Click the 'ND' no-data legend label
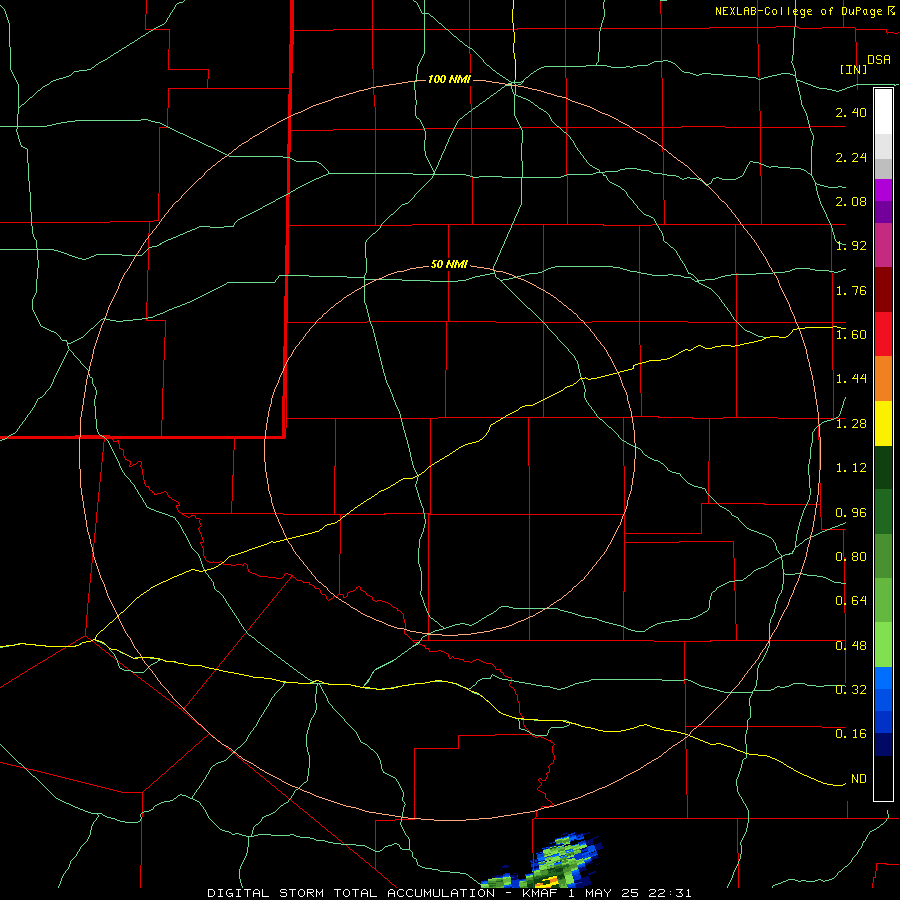This screenshot has height=900, width=900. (x=859, y=779)
